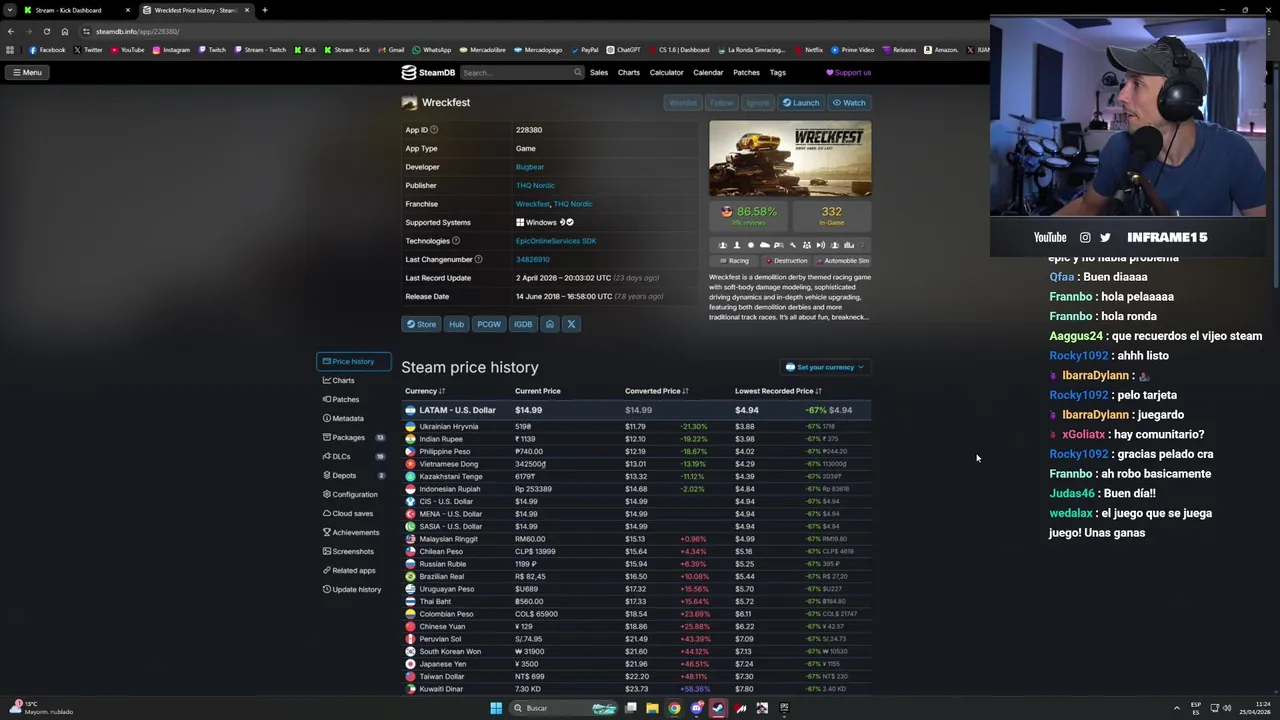Screen dimensions: 1280x720
Task: Open the tab search dropdown arrow
Action: coord(10,10)
